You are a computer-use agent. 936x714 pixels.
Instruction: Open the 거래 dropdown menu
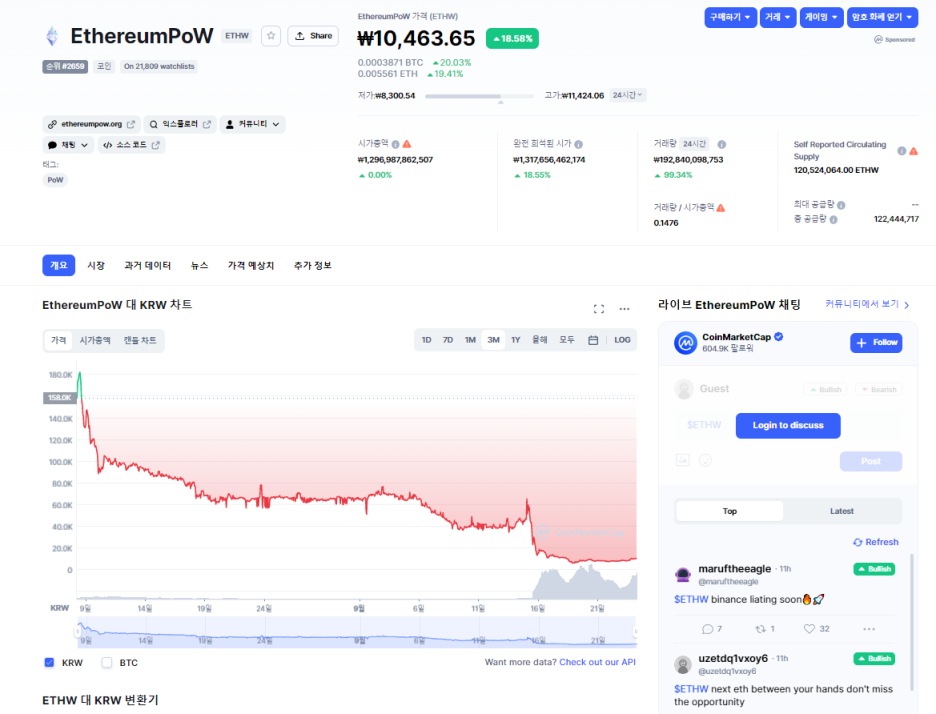(777, 17)
